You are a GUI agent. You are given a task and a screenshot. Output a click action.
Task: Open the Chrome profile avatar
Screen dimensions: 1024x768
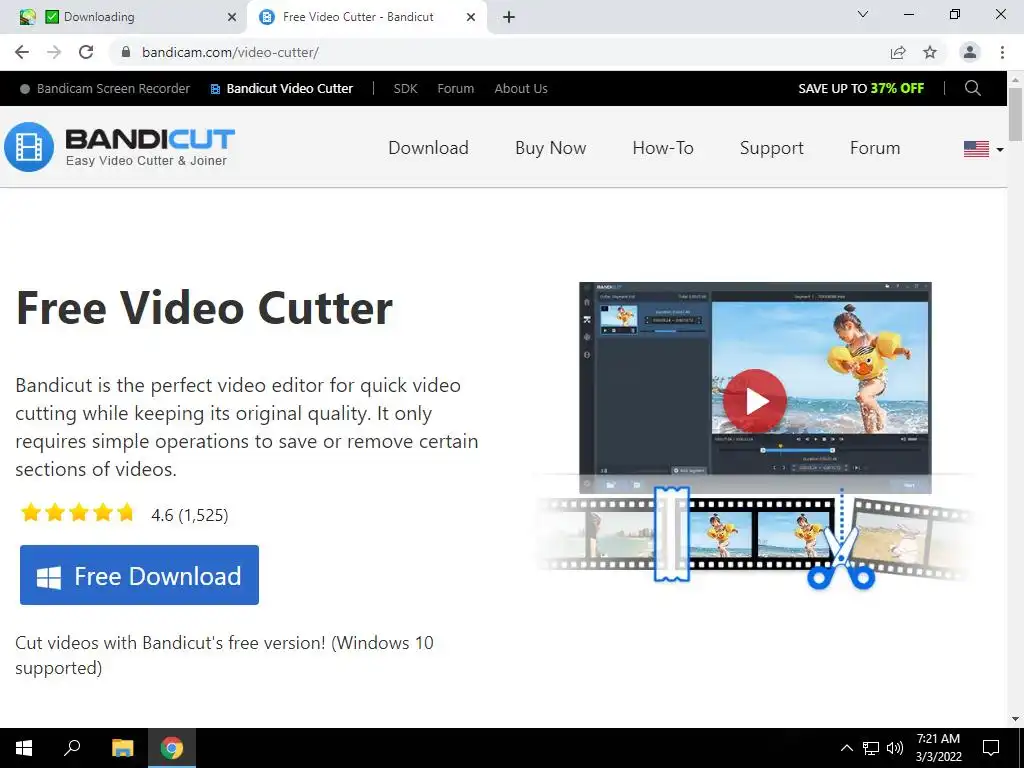pyautogui.click(x=970, y=52)
